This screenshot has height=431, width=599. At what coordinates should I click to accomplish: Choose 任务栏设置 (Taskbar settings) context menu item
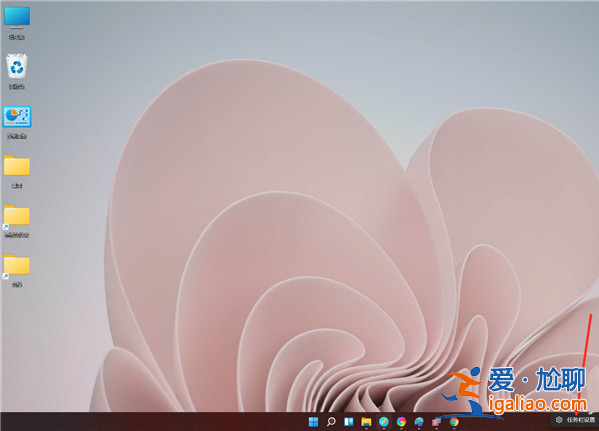coord(575,420)
